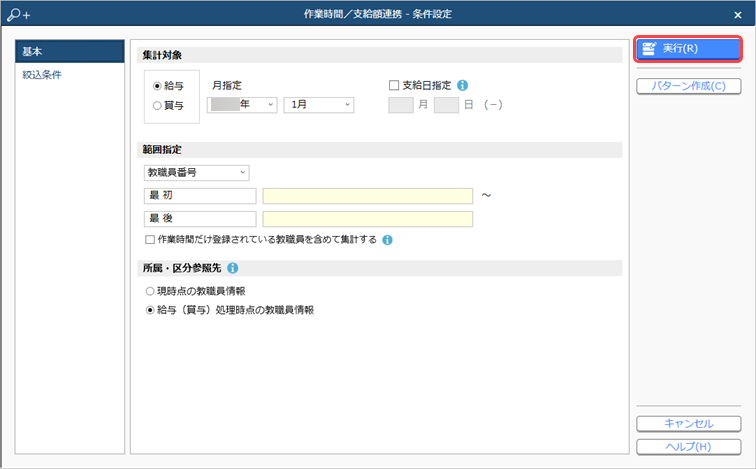
Task: Click info icon after 作業時間だけ登録 checkbox text
Action: point(387,240)
